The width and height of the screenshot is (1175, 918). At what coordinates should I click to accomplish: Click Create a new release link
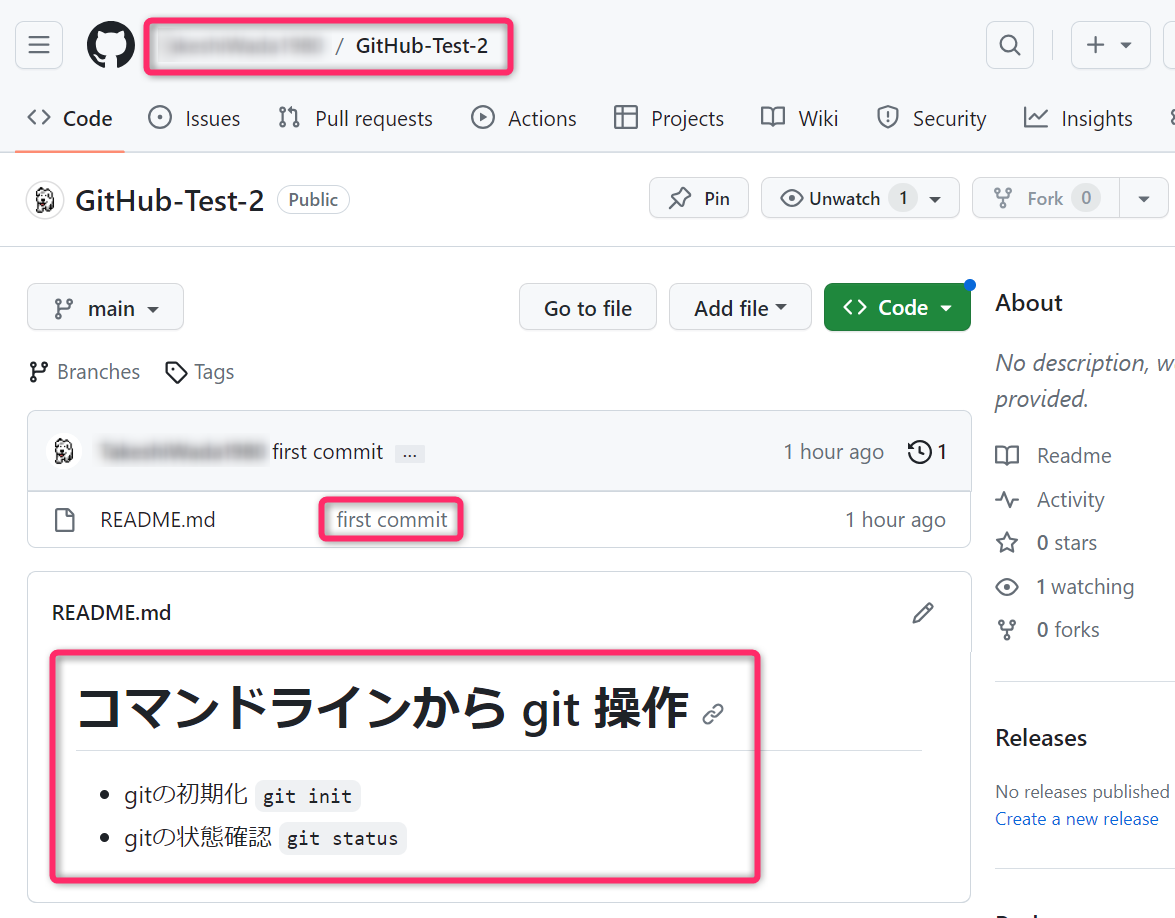(x=1076, y=819)
